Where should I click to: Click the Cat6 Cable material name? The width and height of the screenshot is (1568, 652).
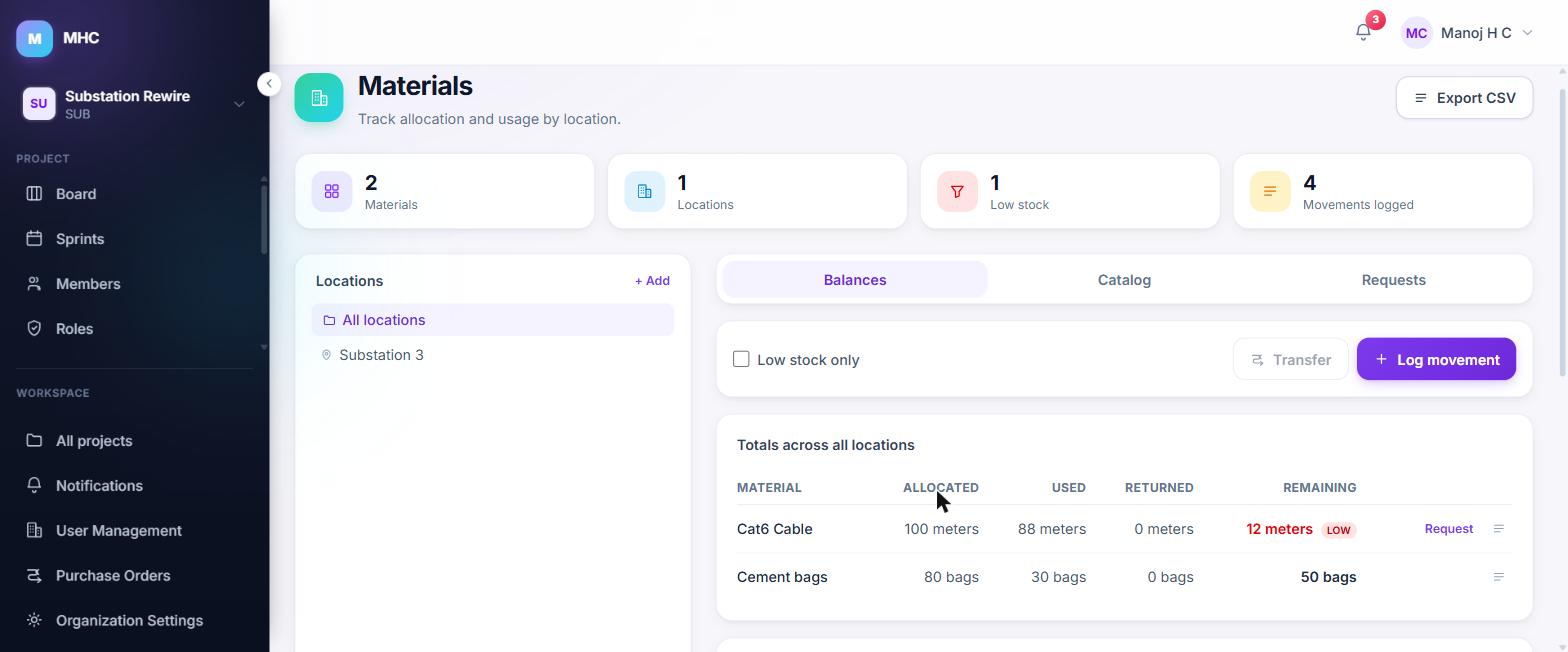coord(774,529)
